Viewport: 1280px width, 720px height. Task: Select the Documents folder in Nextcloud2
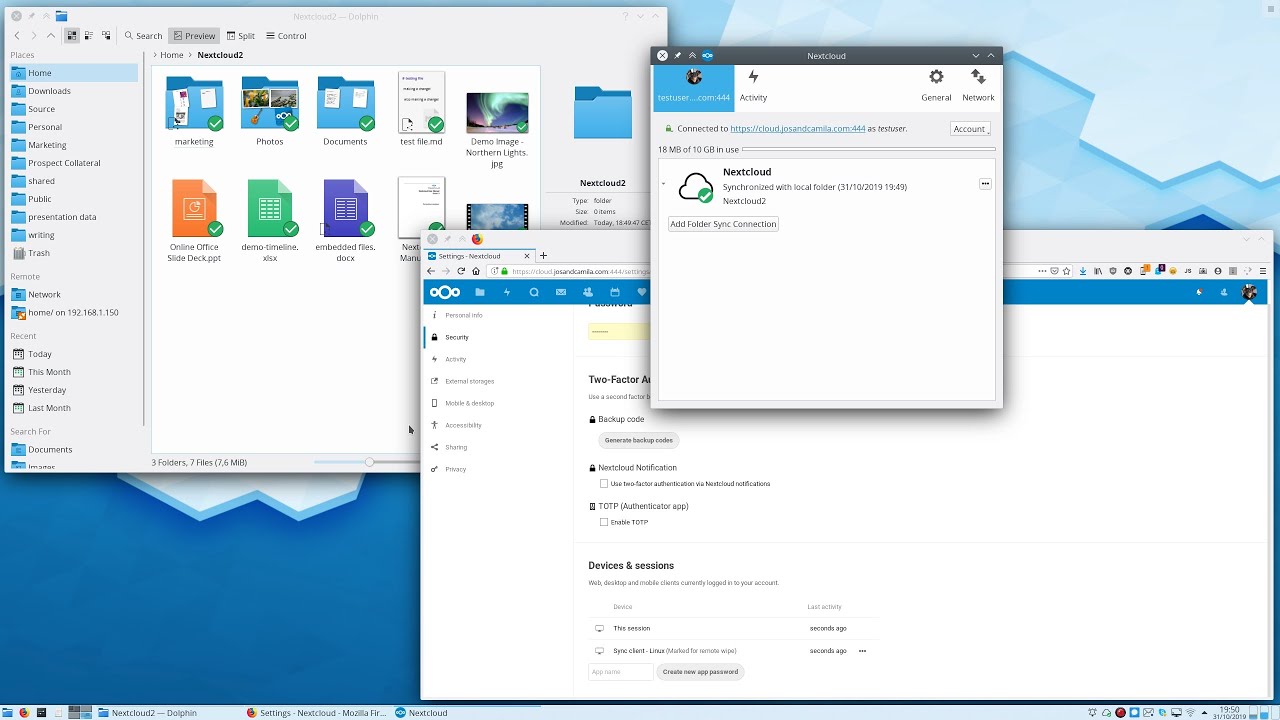pos(346,103)
